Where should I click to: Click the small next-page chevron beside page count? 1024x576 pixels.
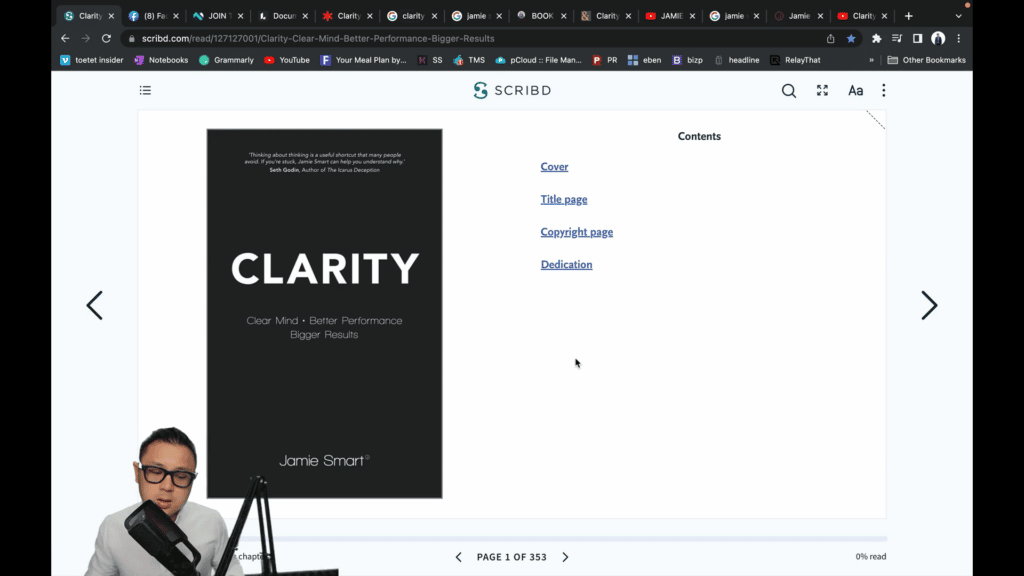point(566,557)
